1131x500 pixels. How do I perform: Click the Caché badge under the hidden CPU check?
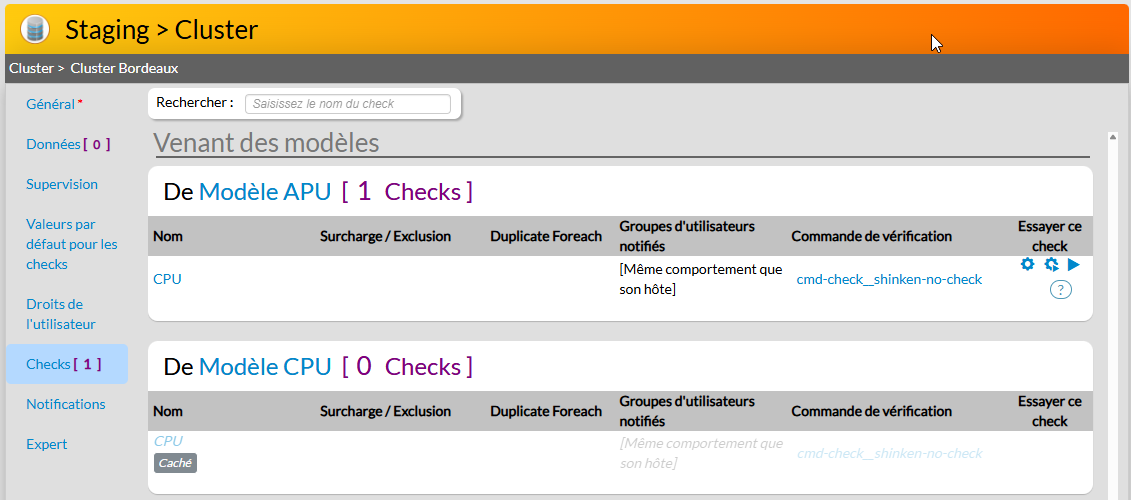point(175,463)
